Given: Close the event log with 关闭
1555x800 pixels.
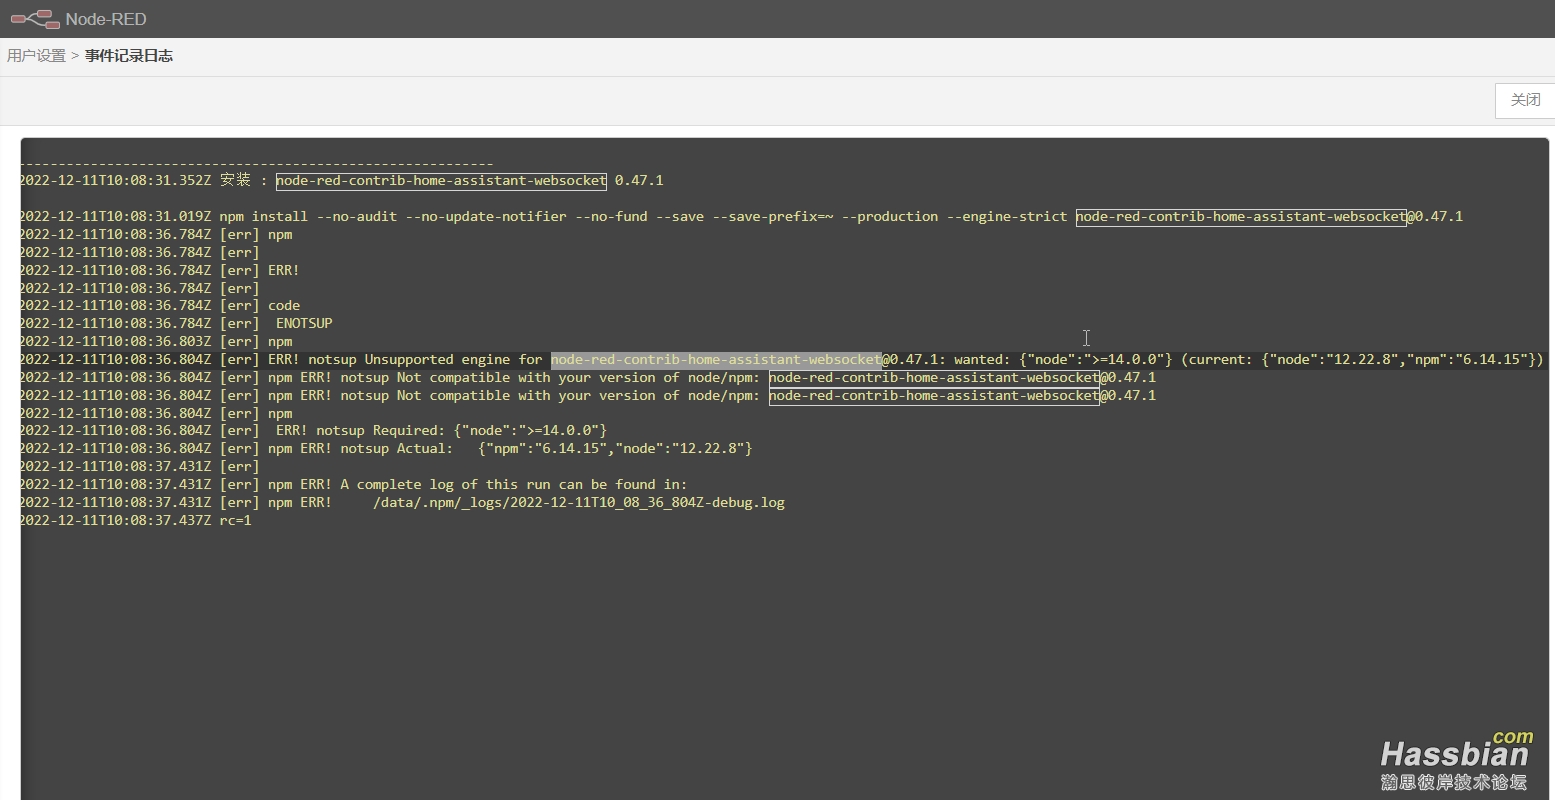Looking at the screenshot, I should (1525, 100).
